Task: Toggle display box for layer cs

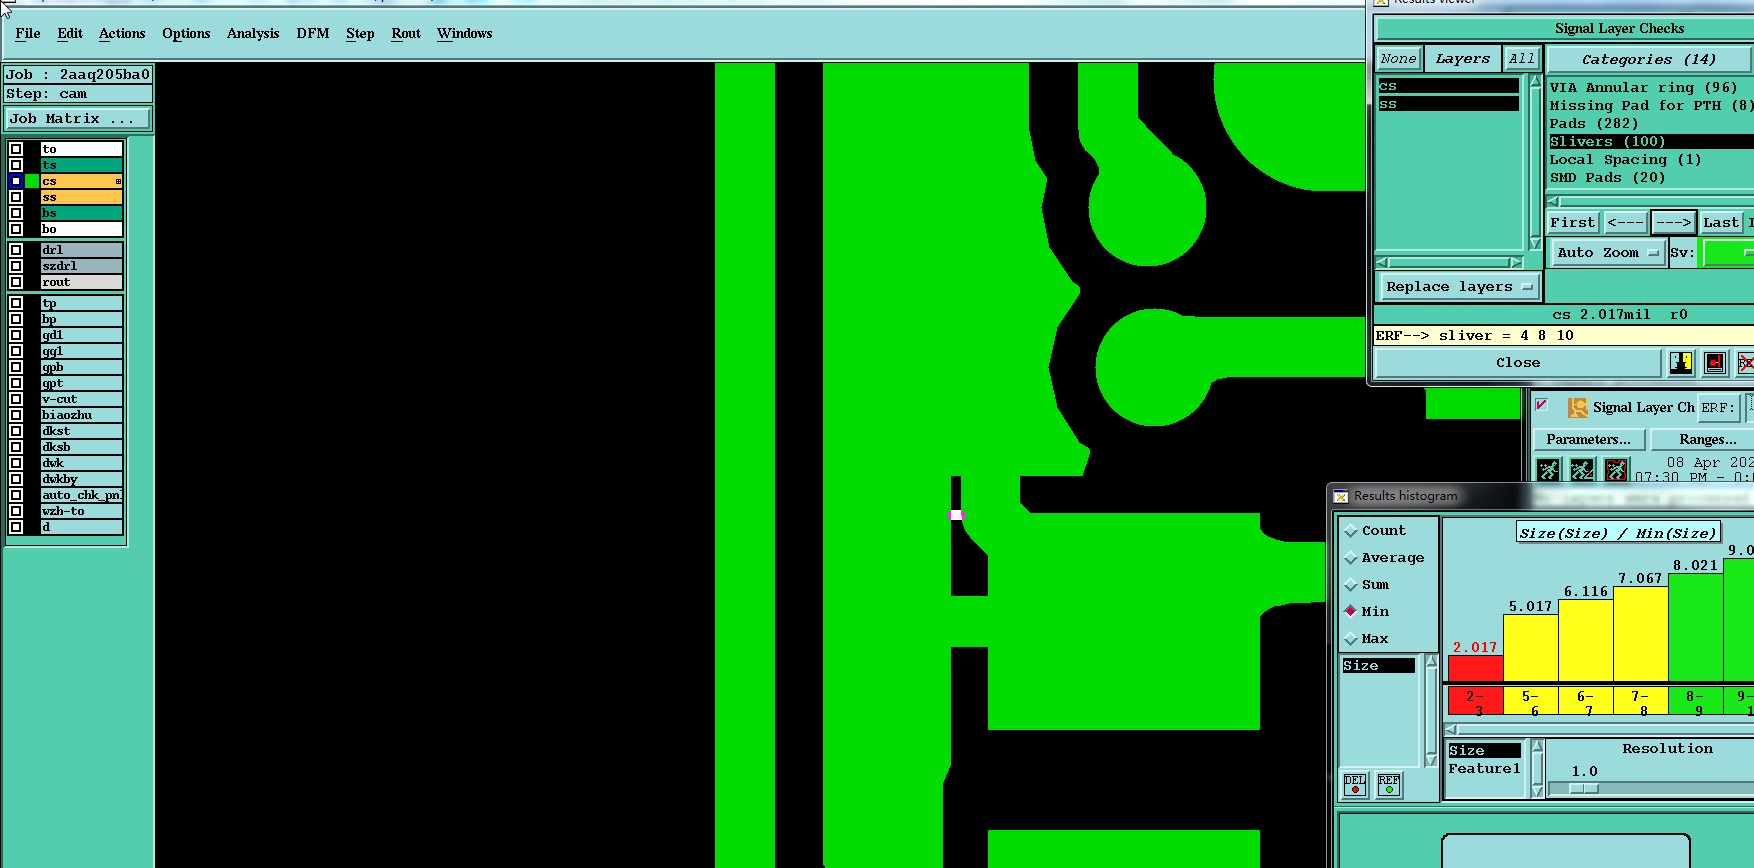Action: [x=16, y=181]
